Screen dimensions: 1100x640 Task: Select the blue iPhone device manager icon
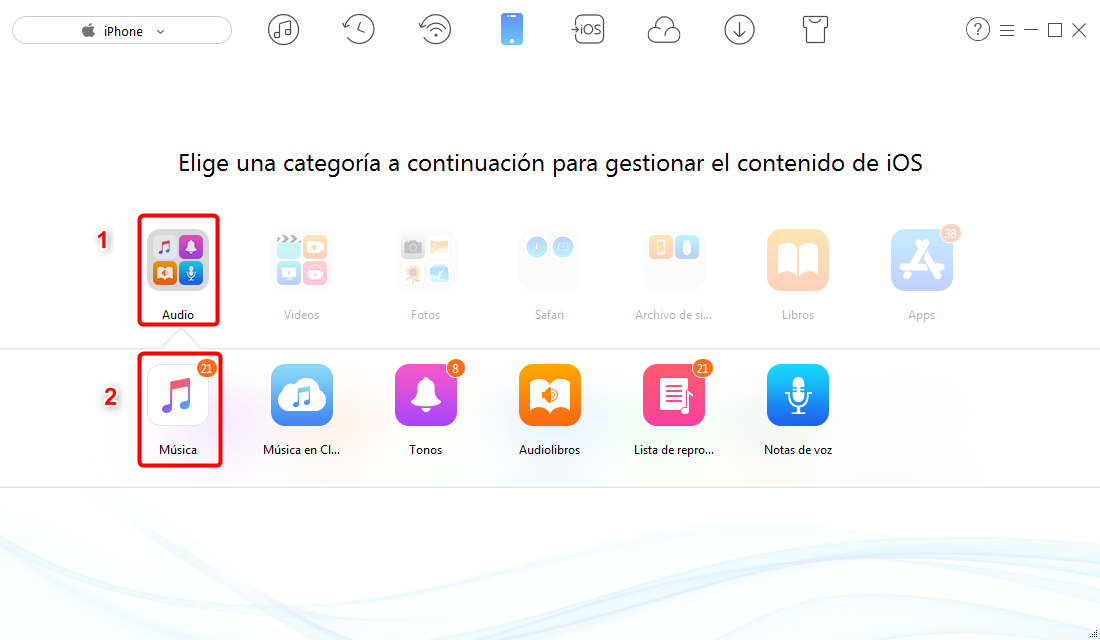click(x=512, y=29)
